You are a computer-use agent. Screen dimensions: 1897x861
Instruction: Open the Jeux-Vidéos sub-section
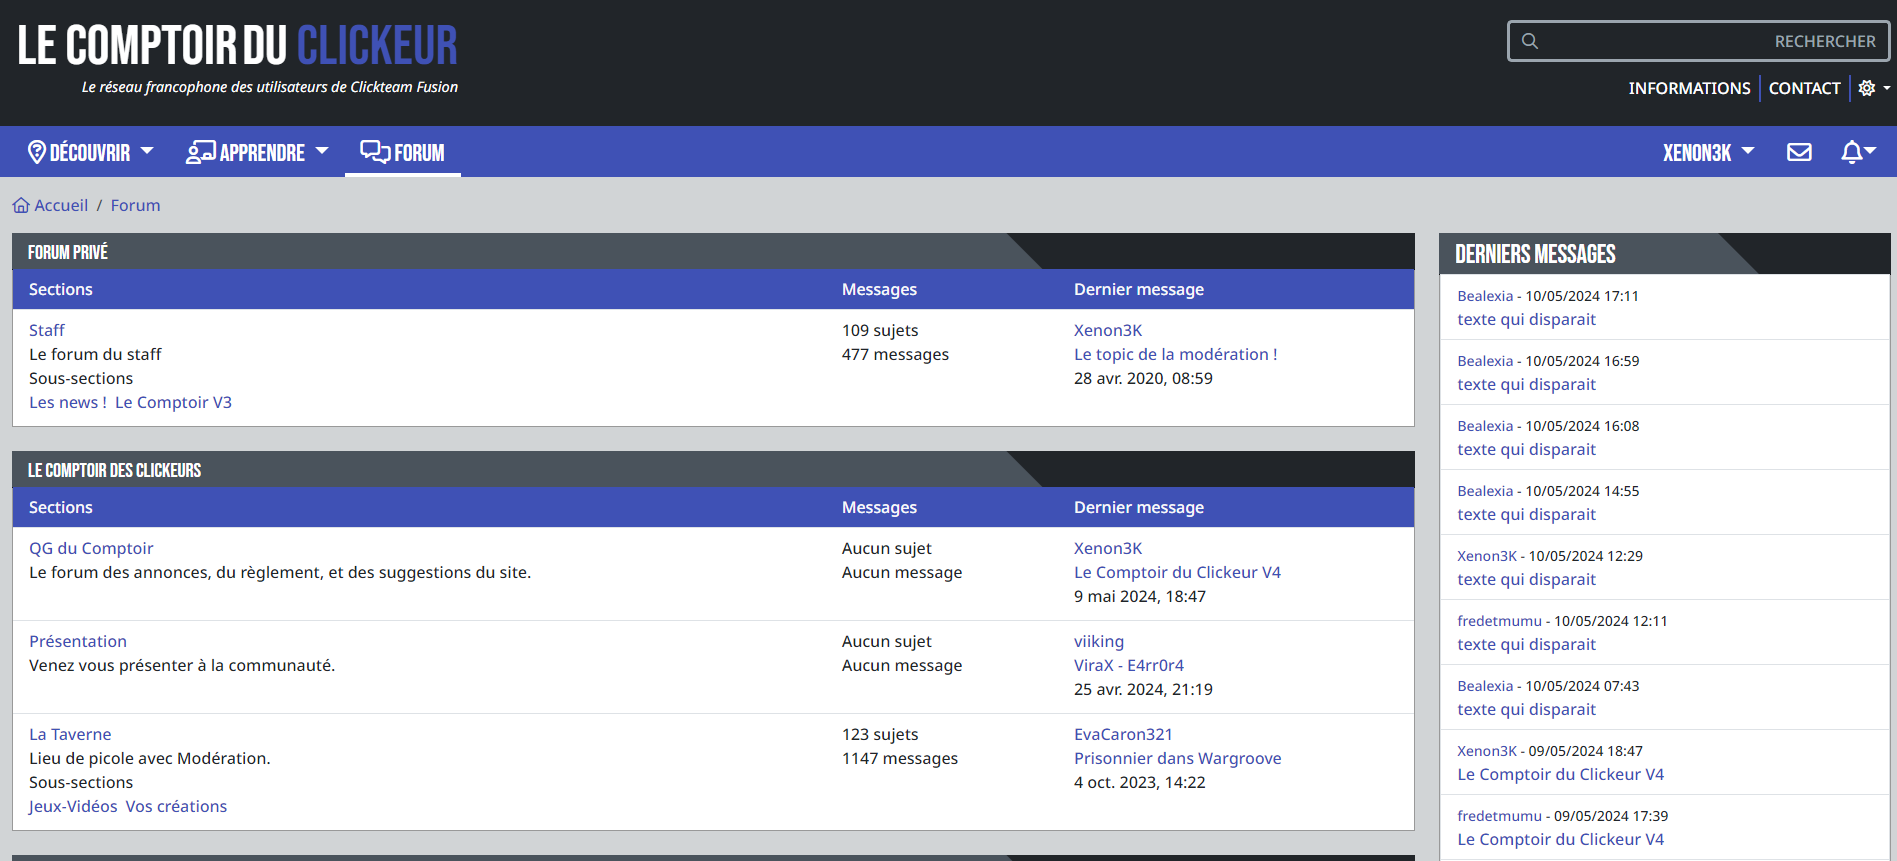click(x=73, y=806)
